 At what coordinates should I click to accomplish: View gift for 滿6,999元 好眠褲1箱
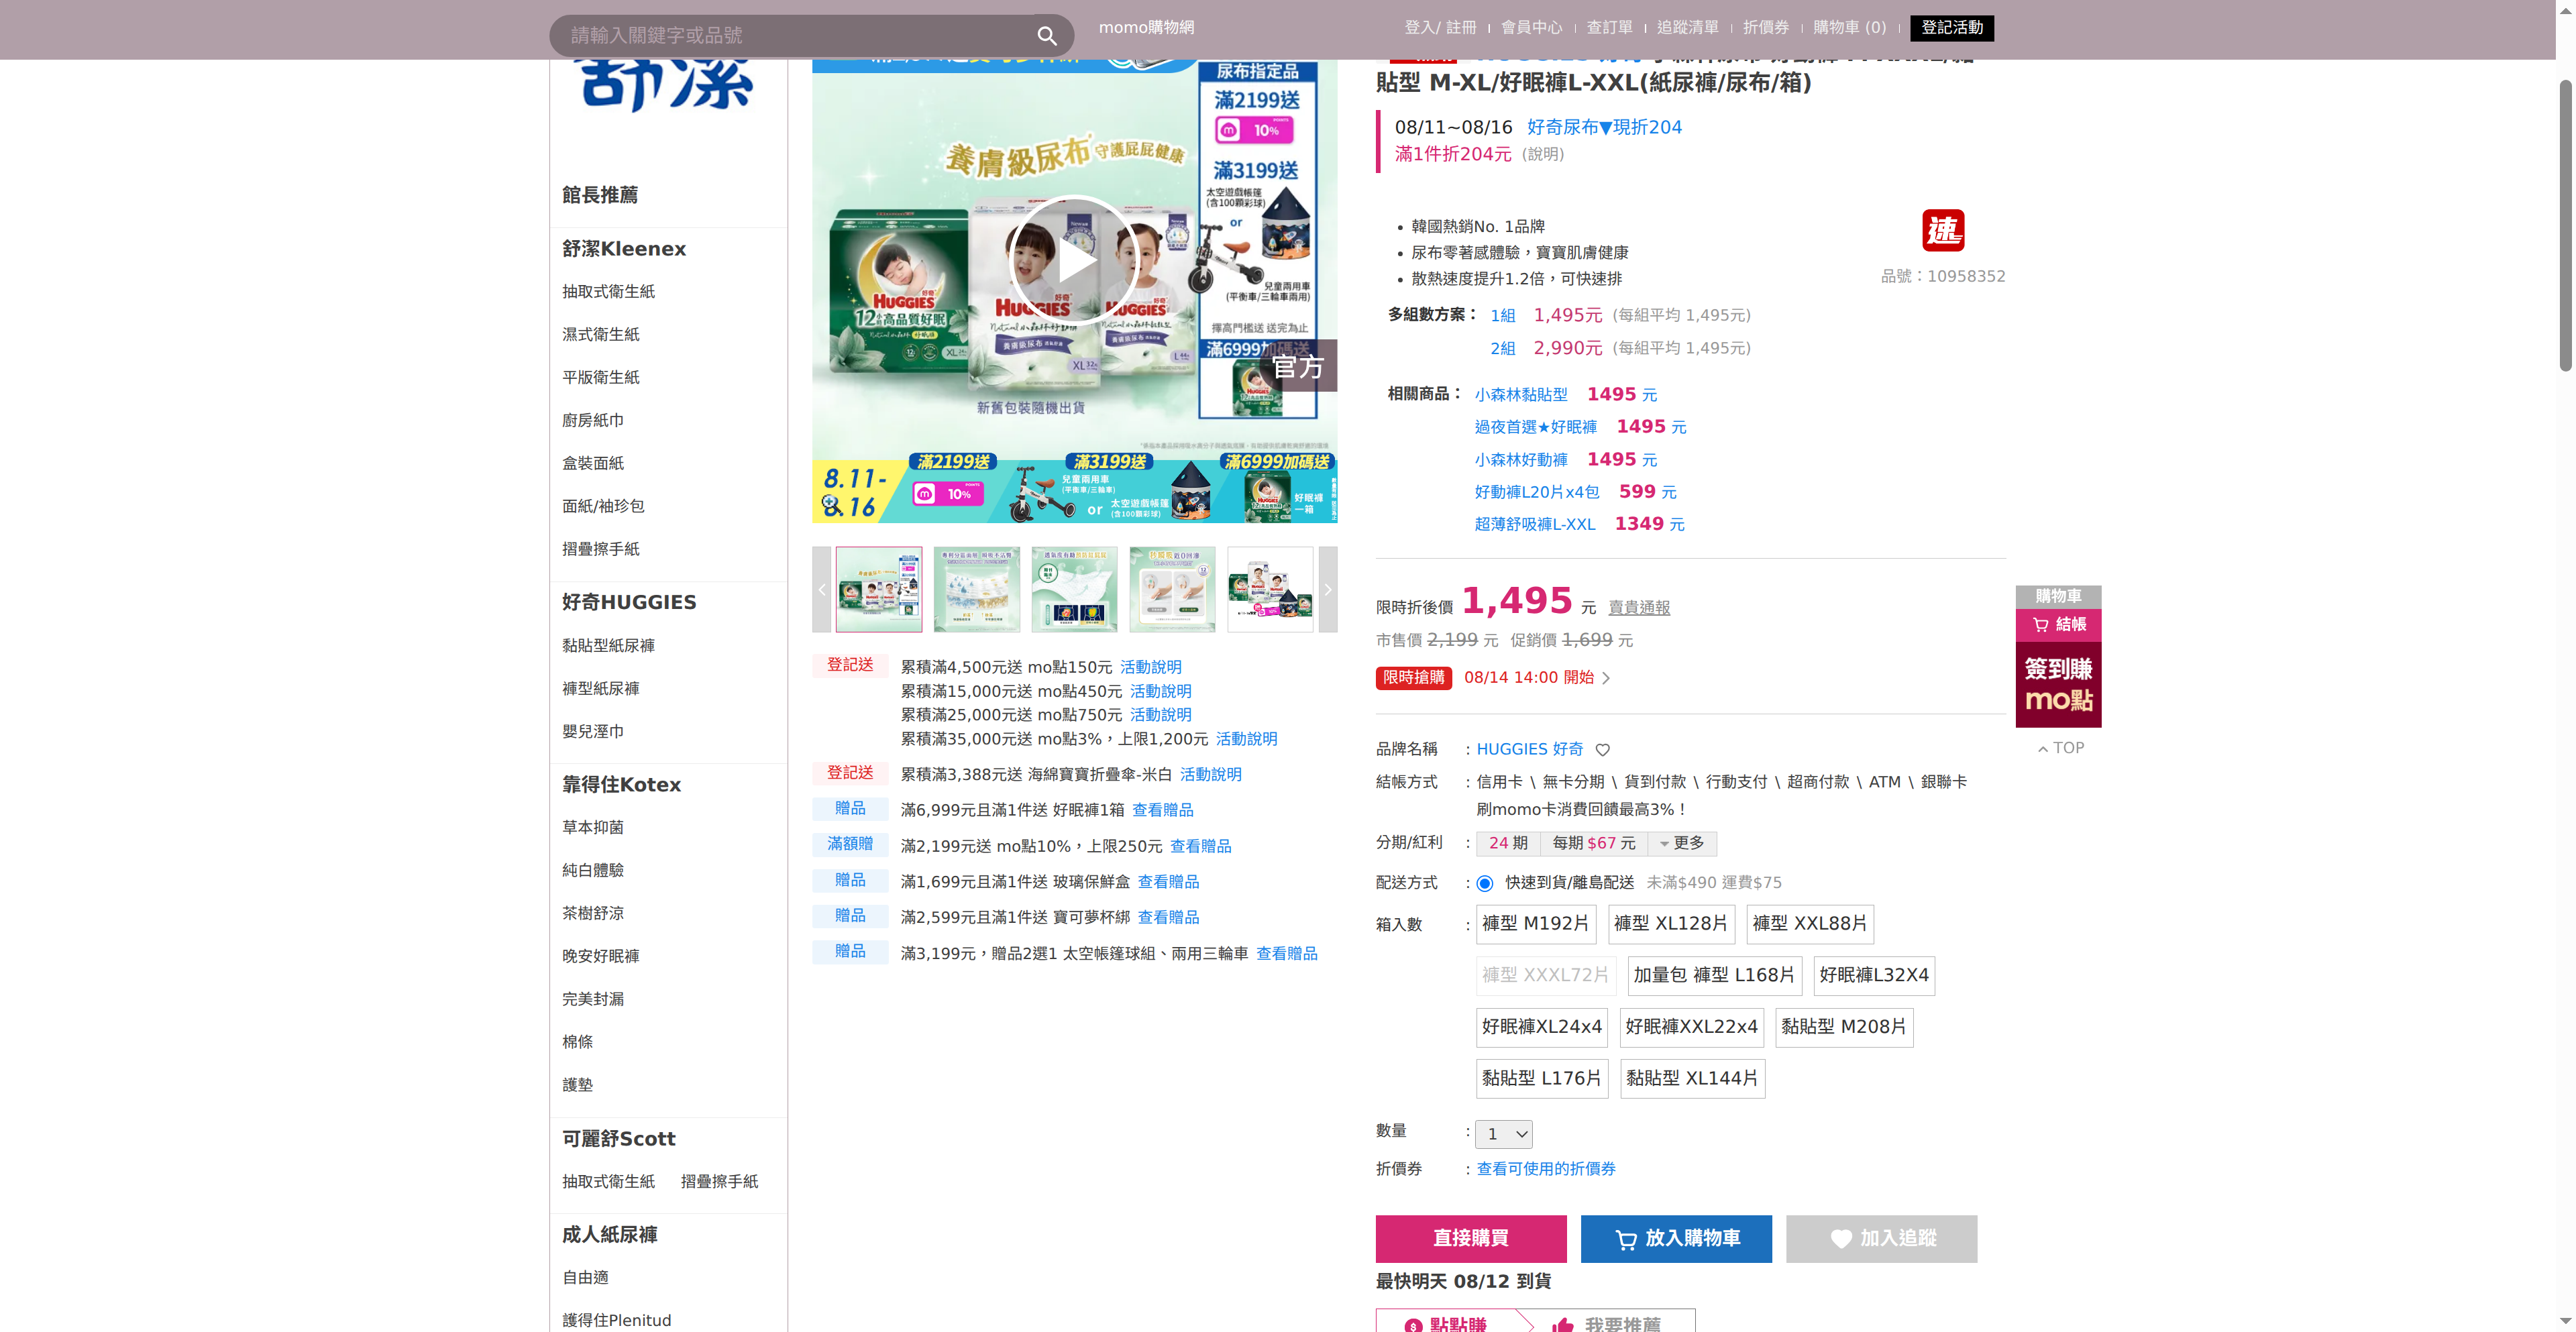pyautogui.click(x=1162, y=810)
